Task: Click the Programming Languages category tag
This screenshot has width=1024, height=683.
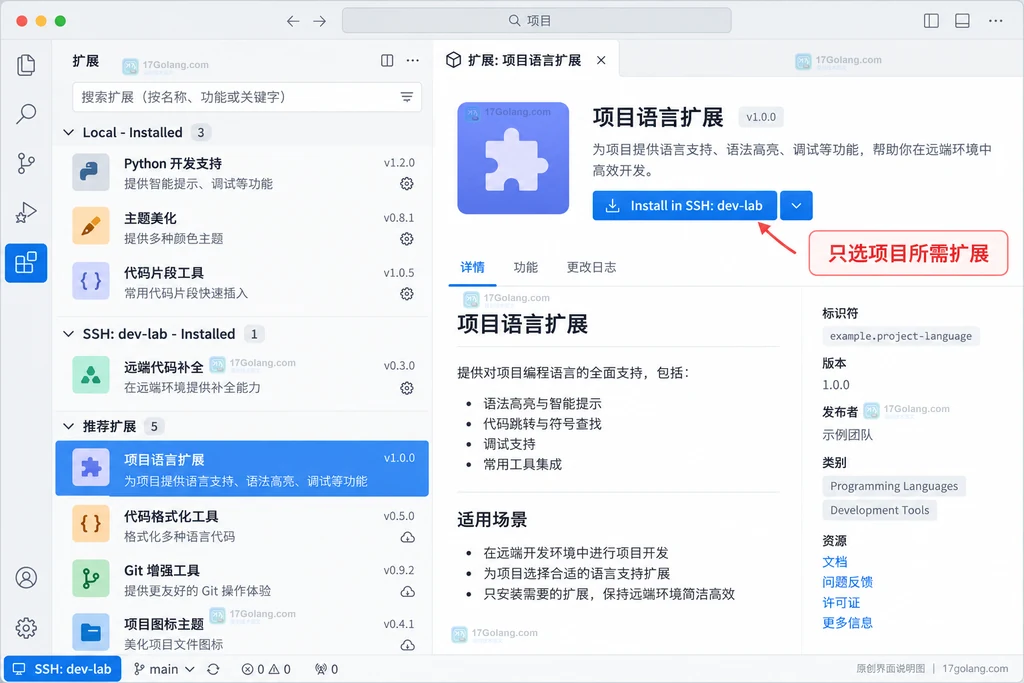Action: click(x=894, y=486)
